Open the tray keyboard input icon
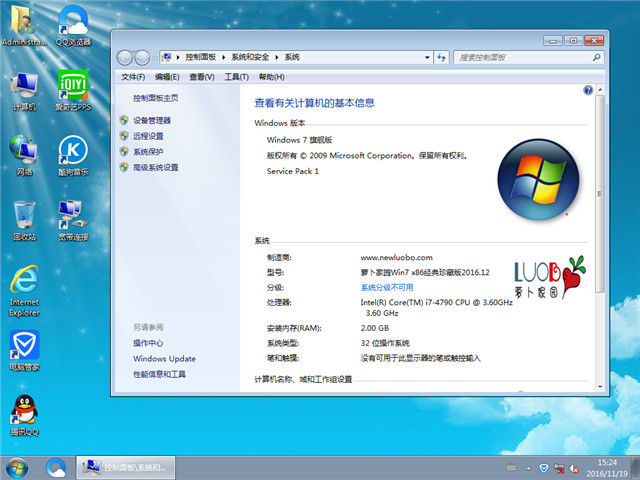The width and height of the screenshot is (640, 480). pyautogui.click(x=511, y=468)
